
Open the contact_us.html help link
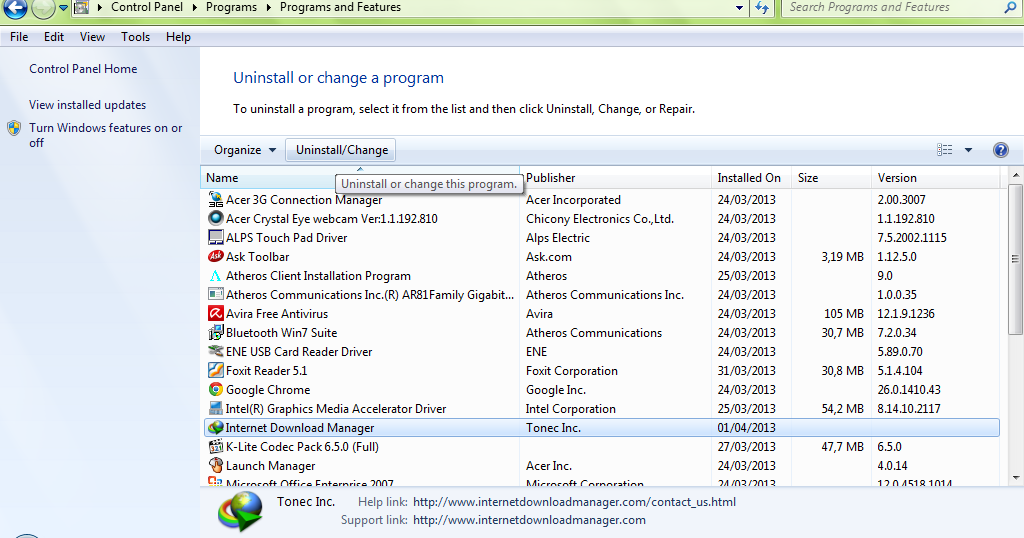click(574, 502)
